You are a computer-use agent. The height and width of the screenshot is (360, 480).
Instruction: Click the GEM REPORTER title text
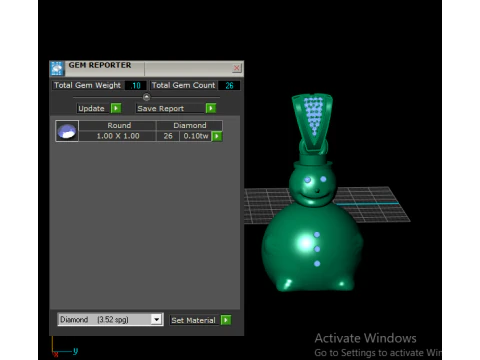[100, 65]
